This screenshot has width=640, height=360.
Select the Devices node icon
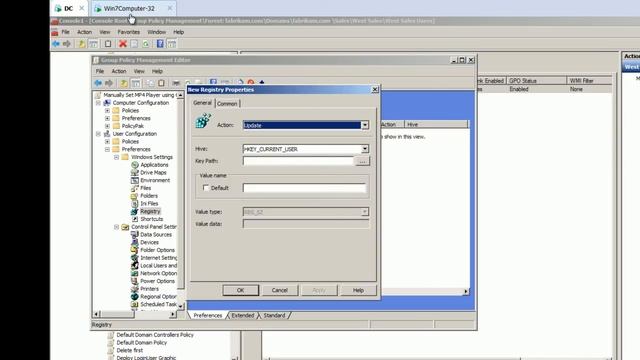click(x=135, y=242)
